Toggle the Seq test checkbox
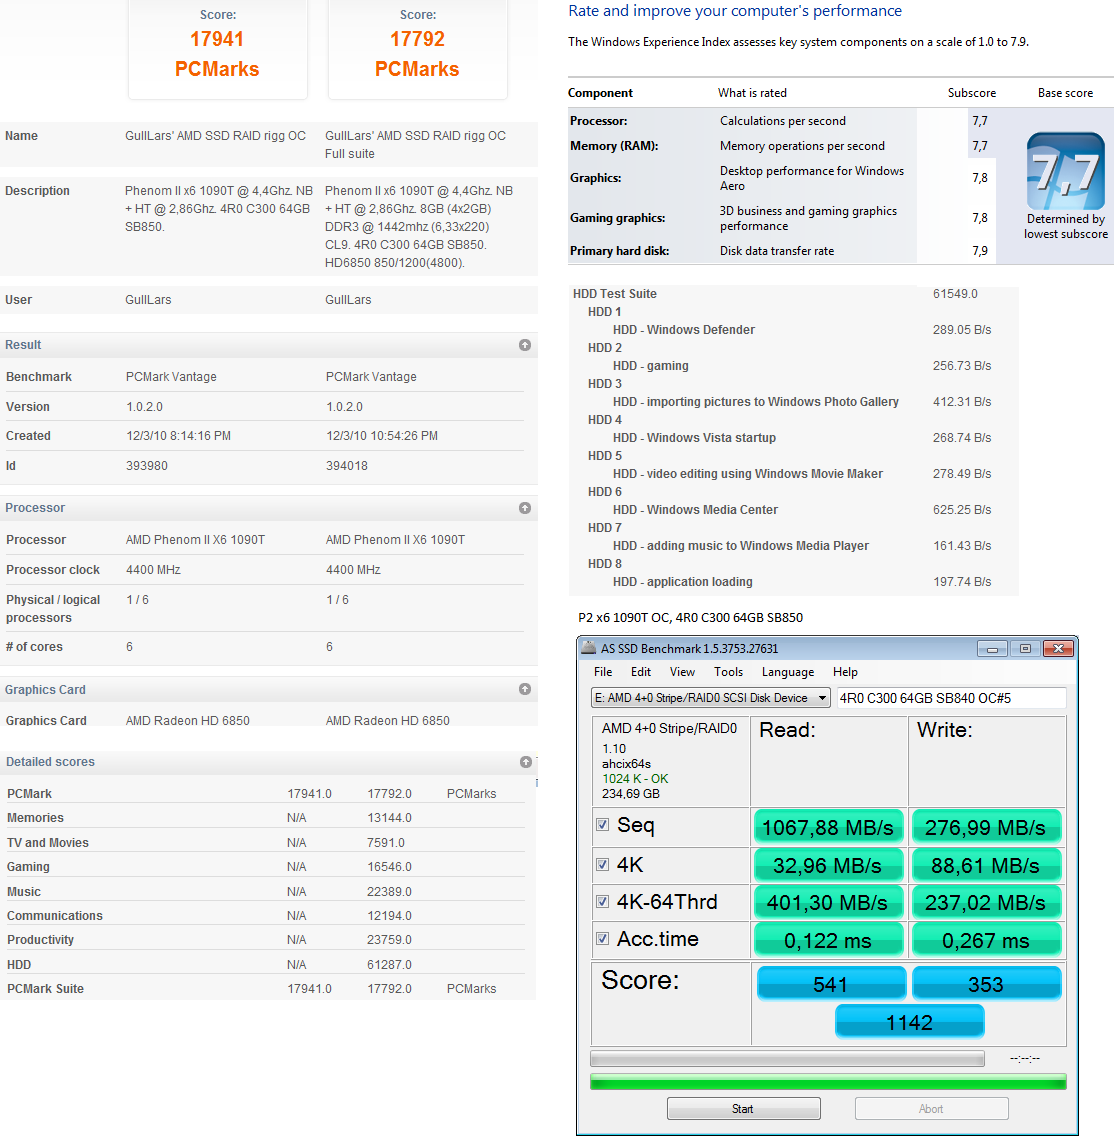The image size is (1114, 1139). click(x=602, y=824)
